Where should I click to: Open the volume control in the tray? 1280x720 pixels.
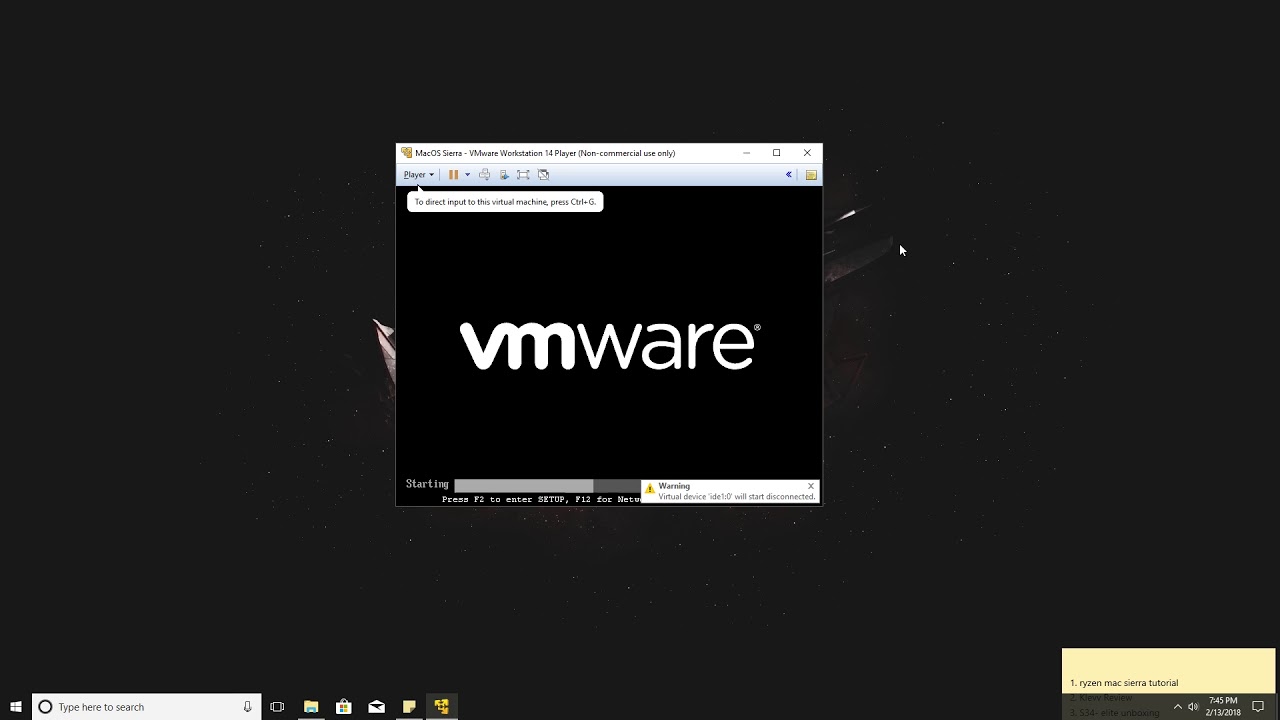[1193, 707]
